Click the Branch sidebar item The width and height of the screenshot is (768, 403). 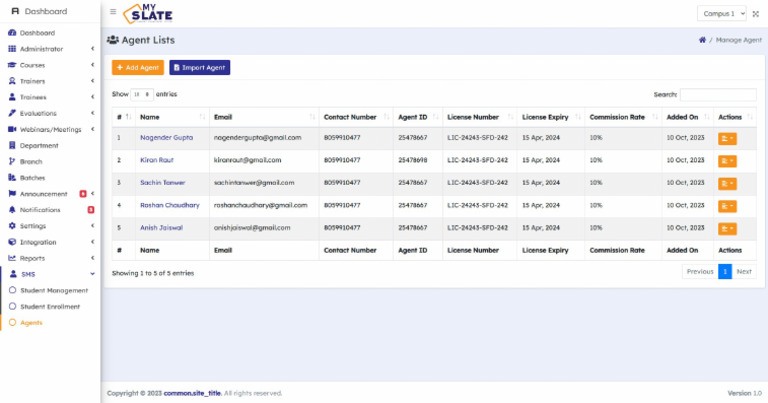[31, 161]
